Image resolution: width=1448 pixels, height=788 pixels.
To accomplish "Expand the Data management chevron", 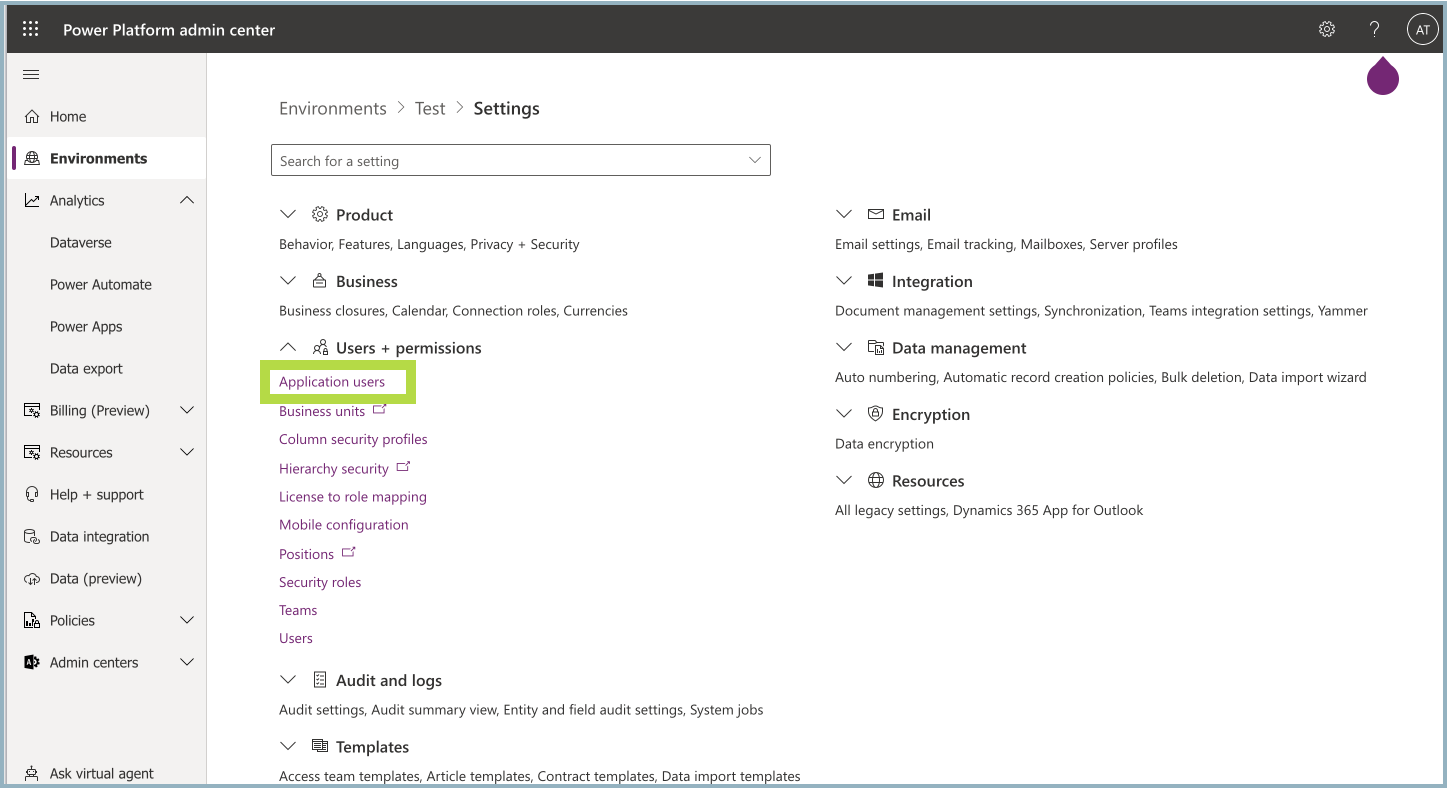I will 844,348.
